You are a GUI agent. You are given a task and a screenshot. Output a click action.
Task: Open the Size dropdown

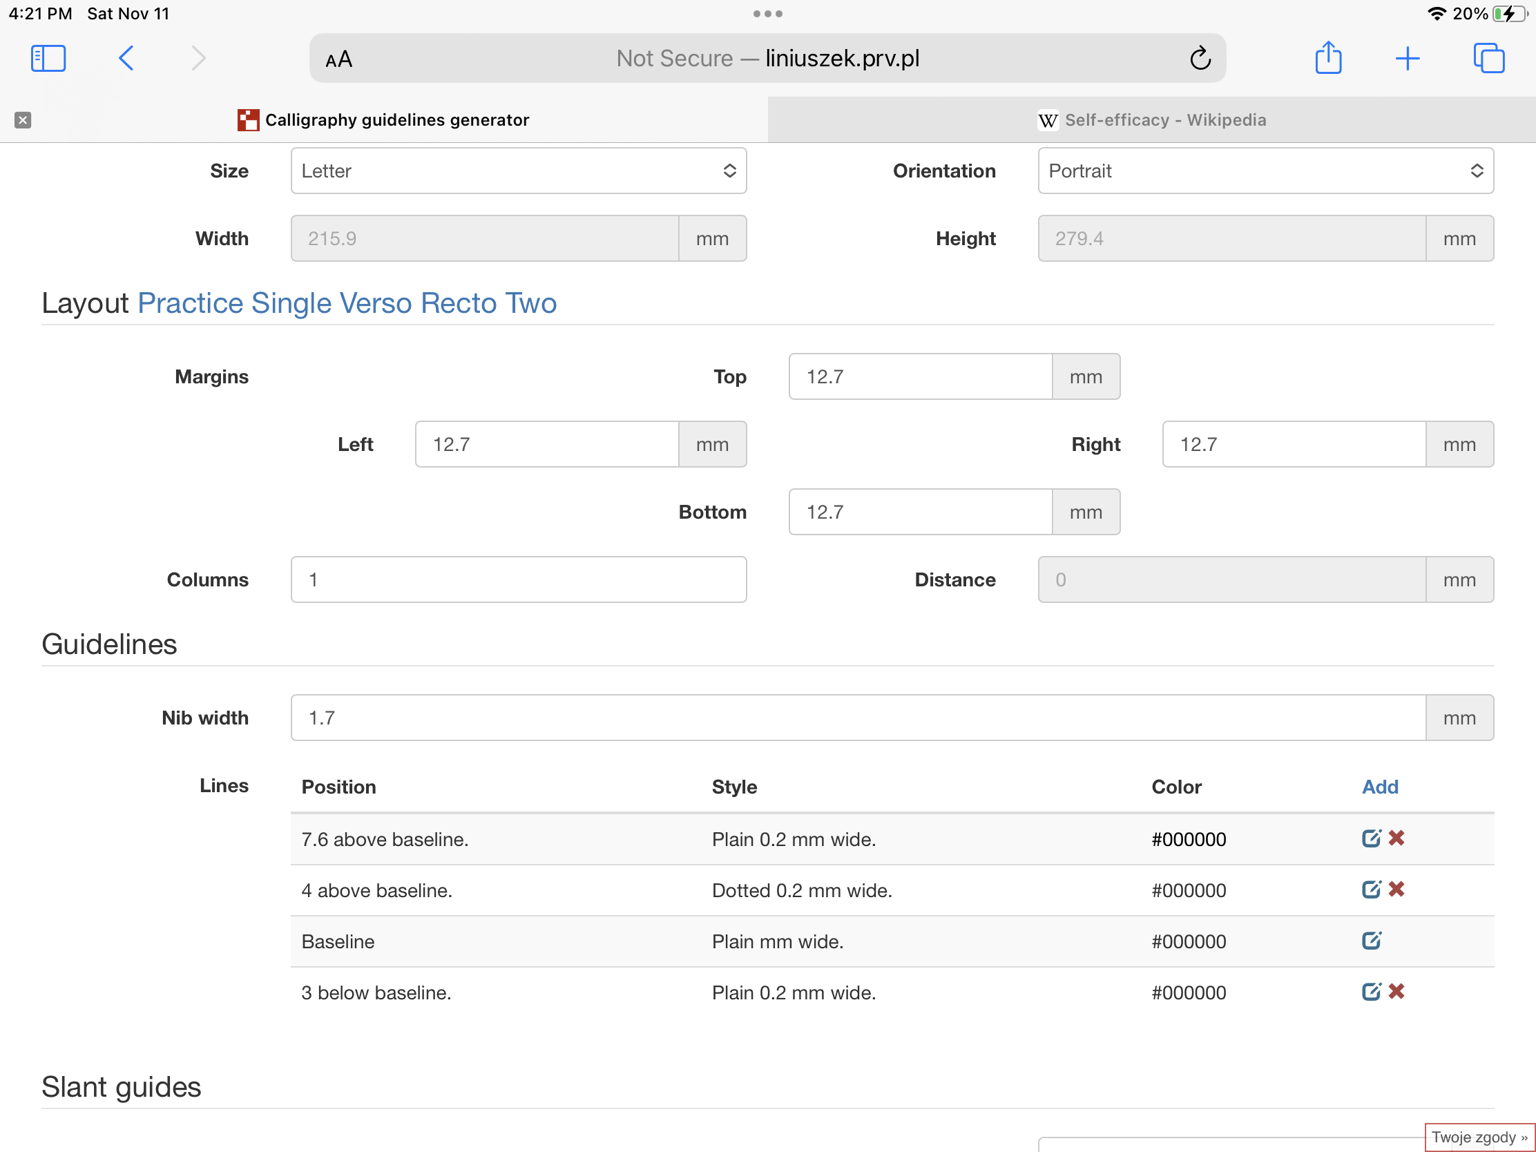point(518,171)
